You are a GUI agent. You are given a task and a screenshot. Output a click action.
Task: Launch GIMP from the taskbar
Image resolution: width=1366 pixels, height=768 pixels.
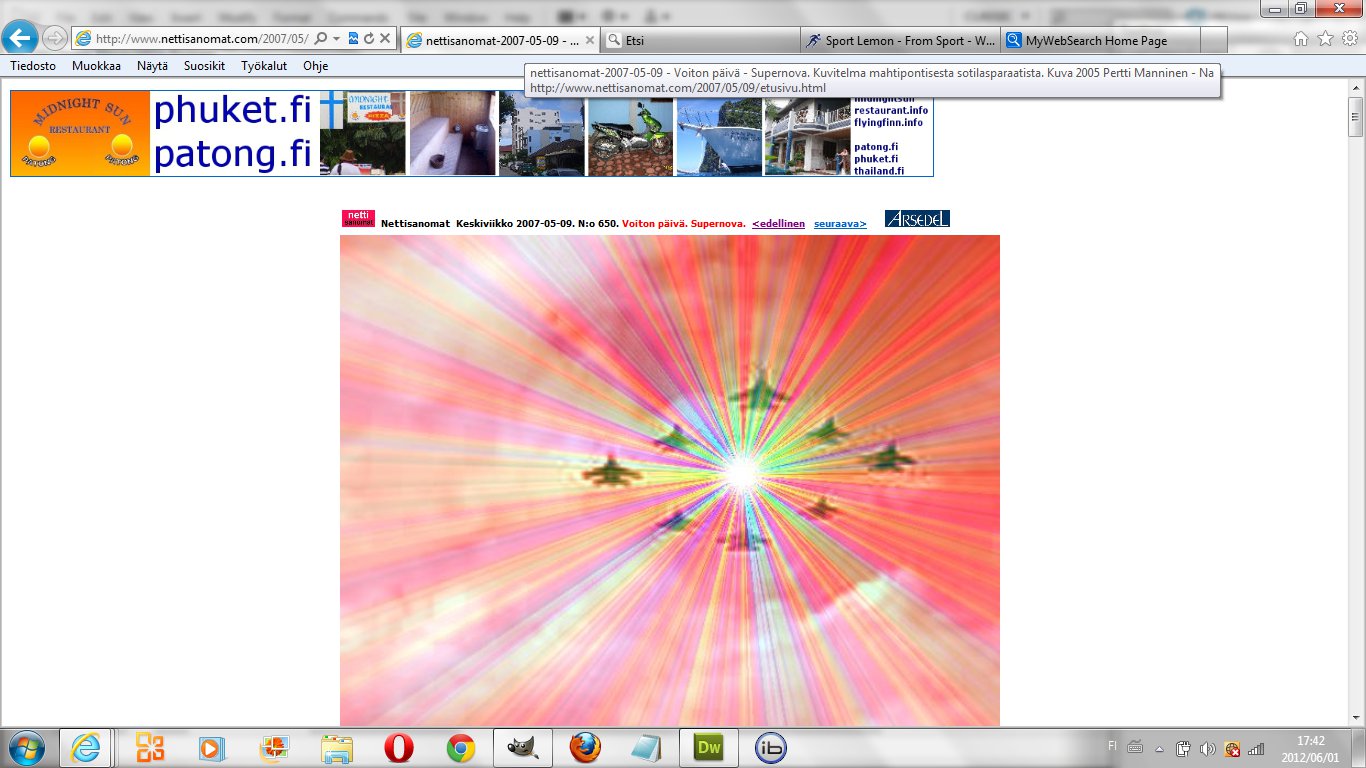click(x=522, y=747)
